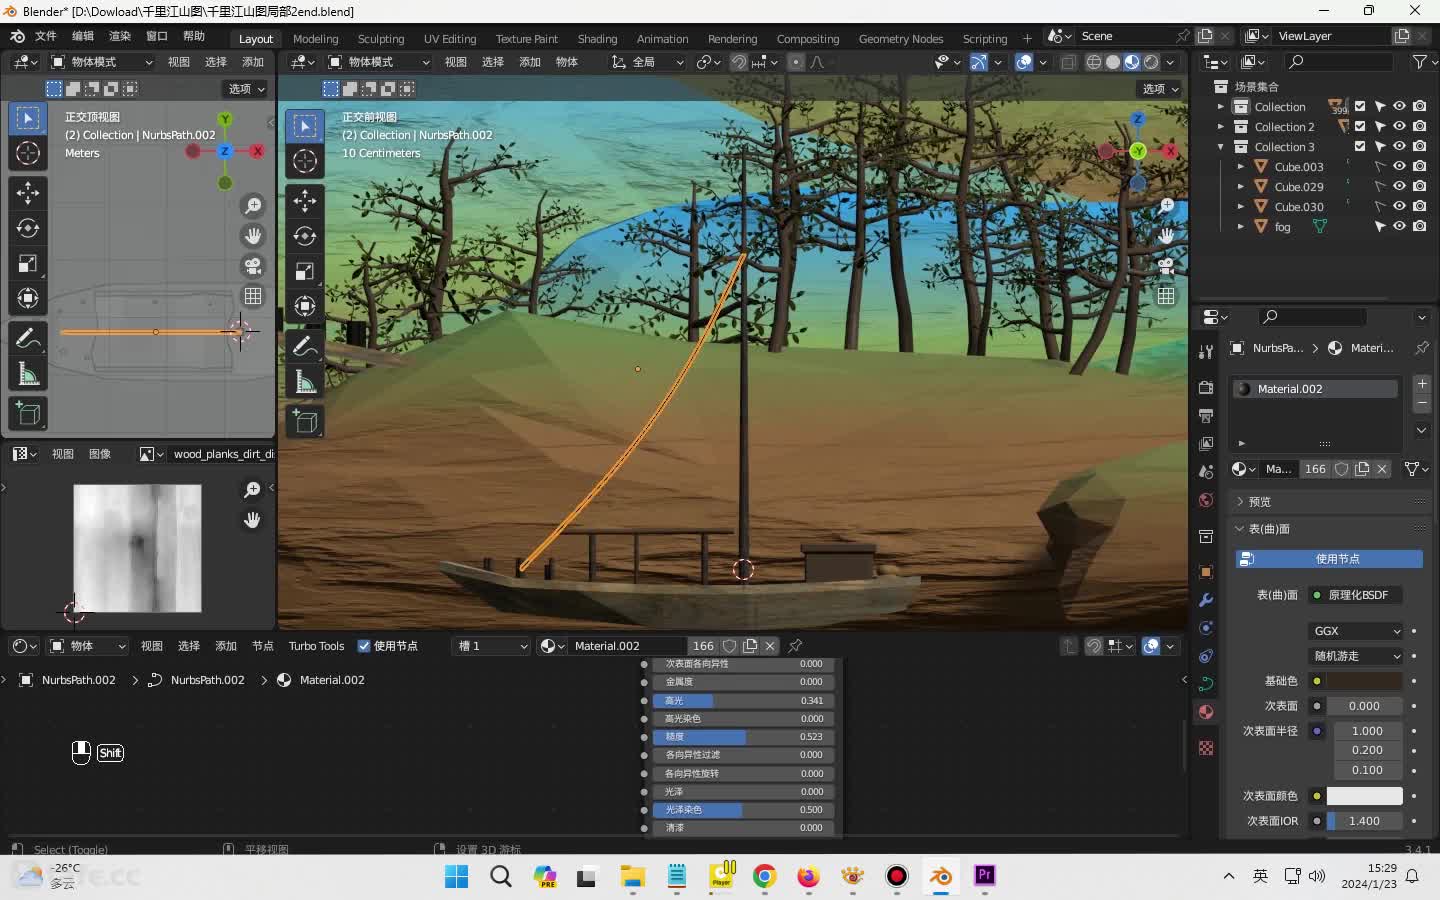The height and width of the screenshot is (900, 1440).
Task: Click the 使用节点 Use Nodes button
Action: (x=1329, y=559)
